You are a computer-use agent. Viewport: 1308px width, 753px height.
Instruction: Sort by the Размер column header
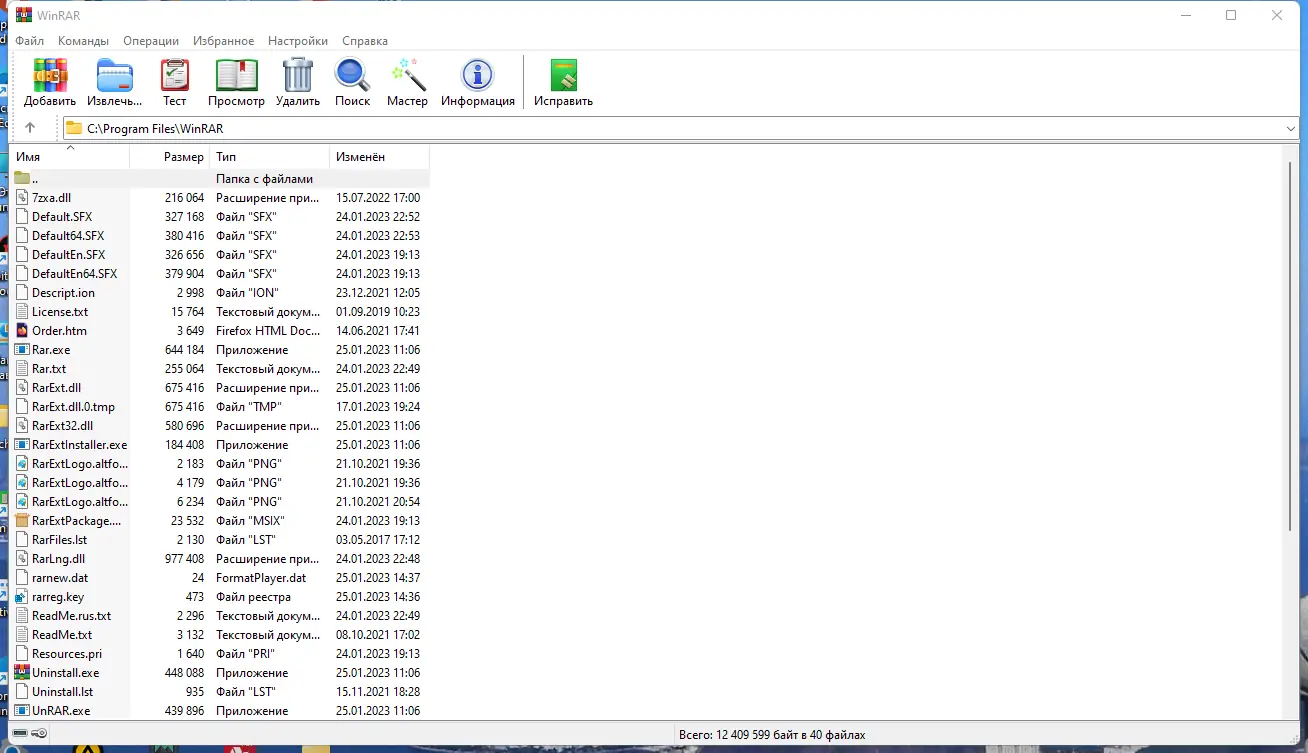(x=170, y=157)
